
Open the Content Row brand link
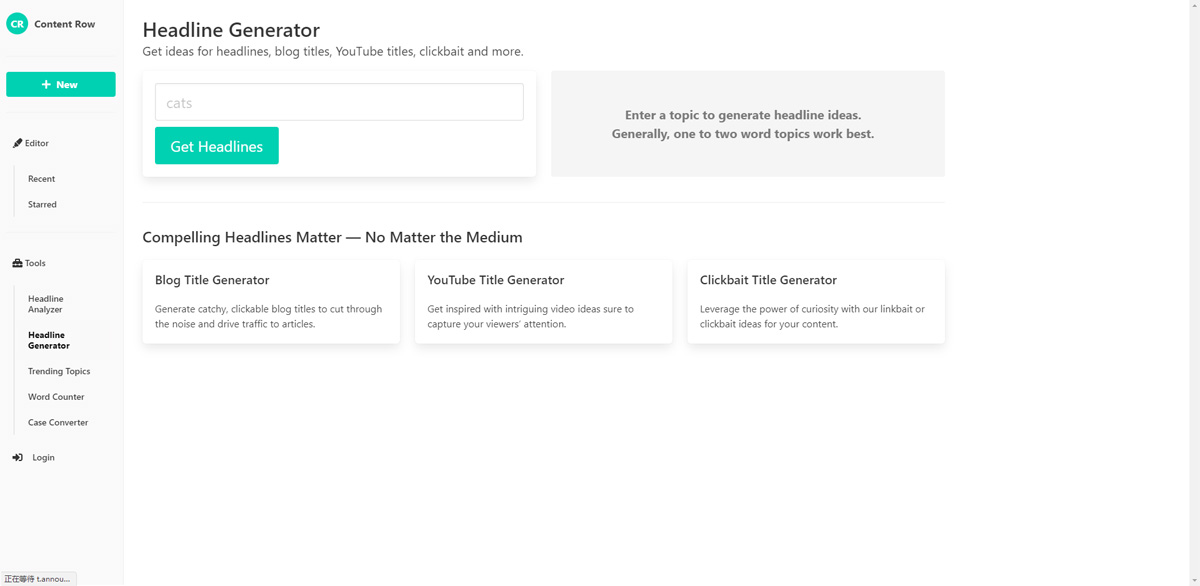(64, 24)
